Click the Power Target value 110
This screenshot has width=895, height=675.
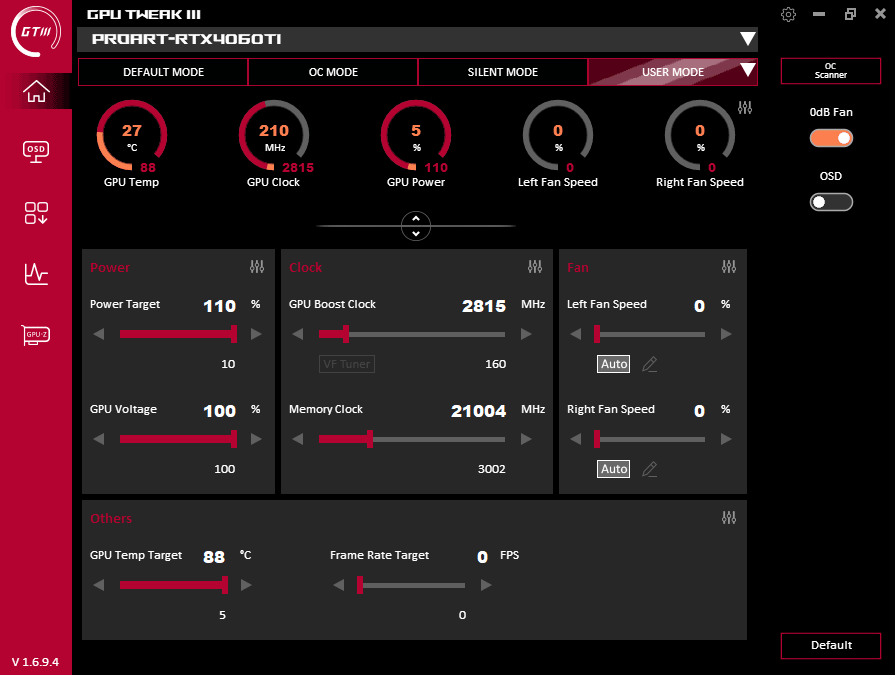(x=220, y=306)
